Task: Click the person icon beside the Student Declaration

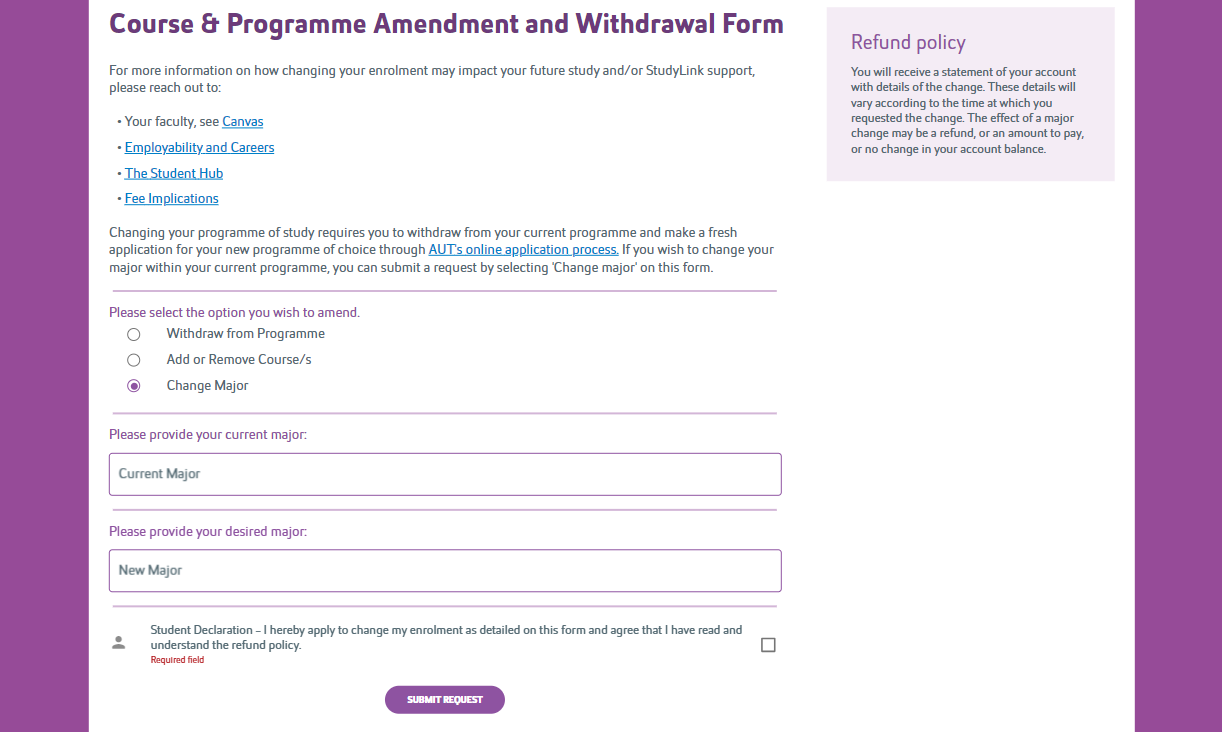Action: [118, 643]
